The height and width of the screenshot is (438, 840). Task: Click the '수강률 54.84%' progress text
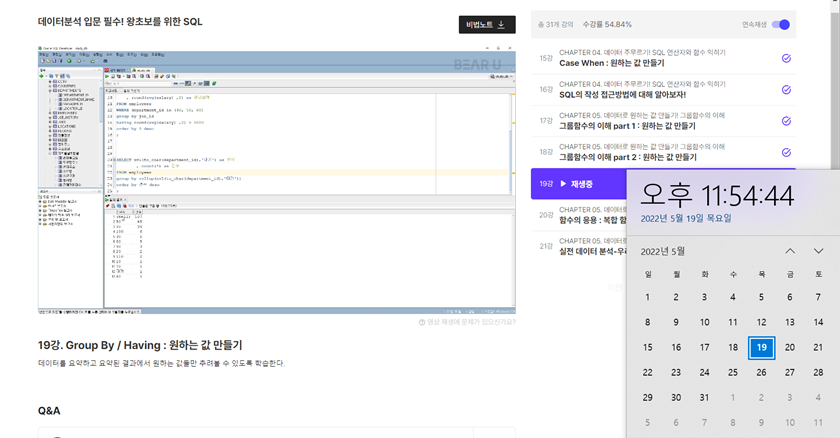[x=607, y=25]
